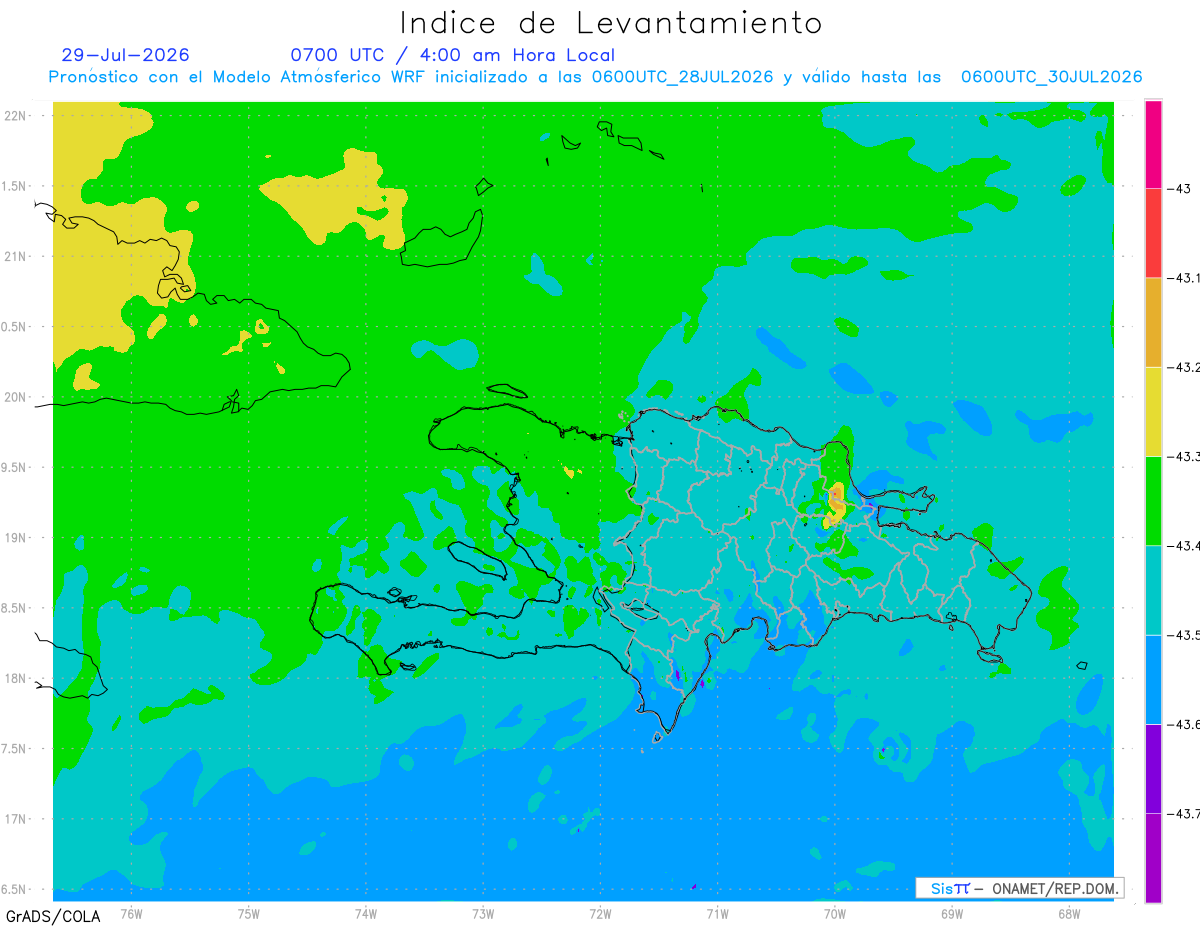Pick the teal legend swatch above -43.5

(x=1153, y=590)
